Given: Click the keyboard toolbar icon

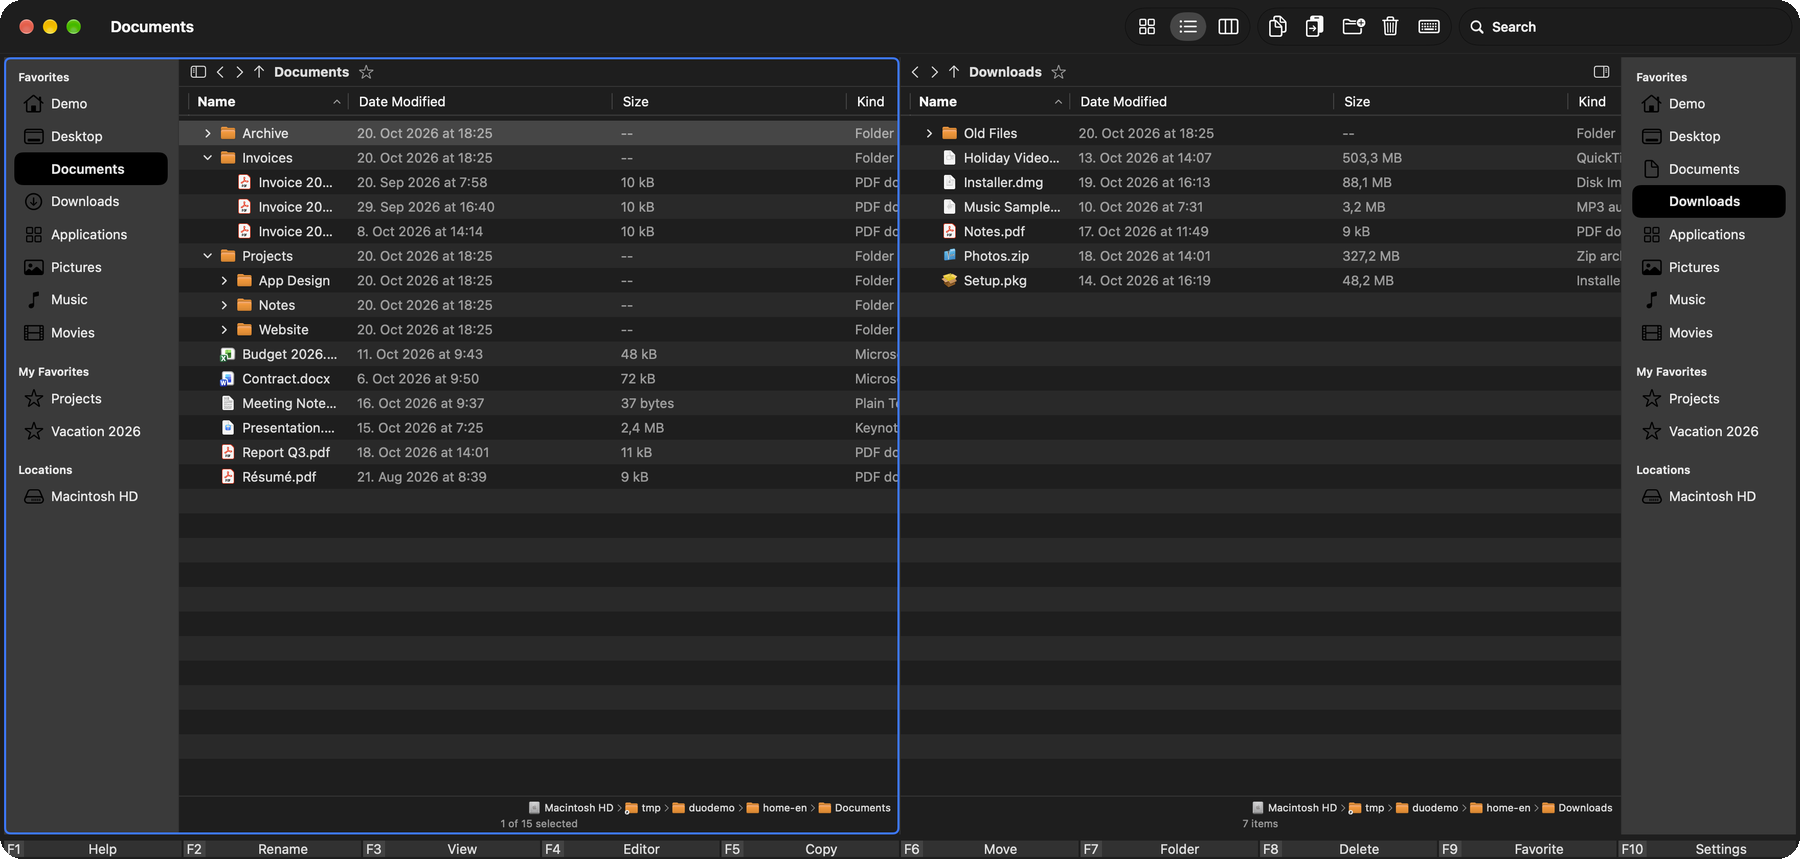Looking at the screenshot, I should [1429, 27].
